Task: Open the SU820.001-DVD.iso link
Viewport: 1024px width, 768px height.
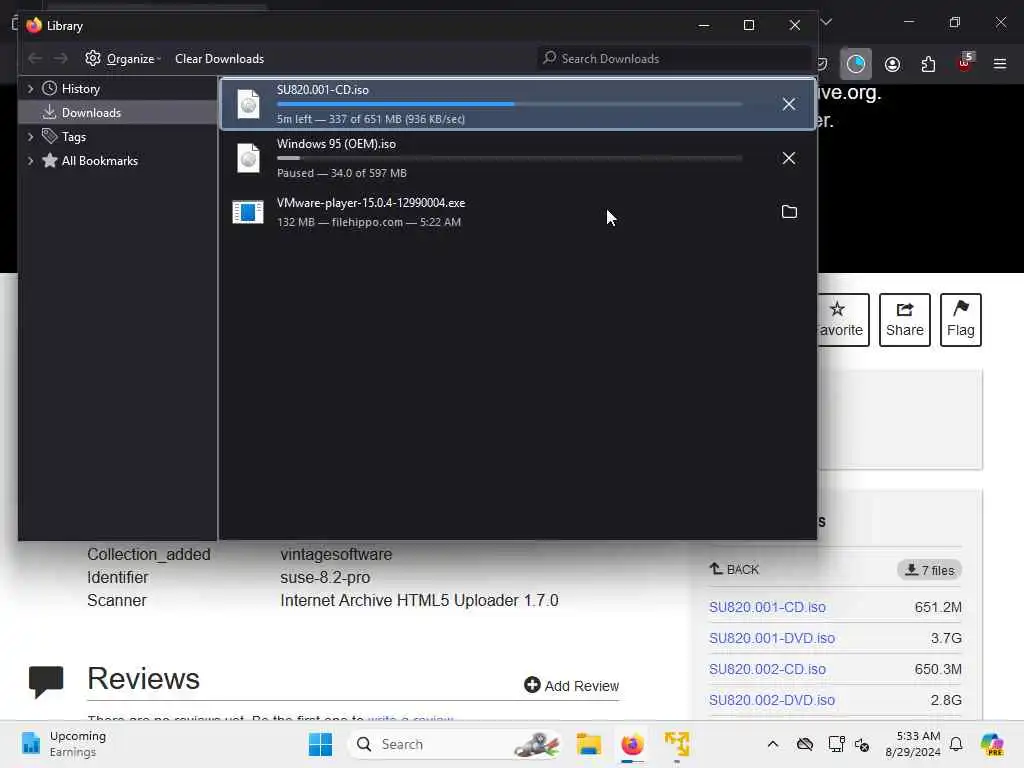Action: 771,638
